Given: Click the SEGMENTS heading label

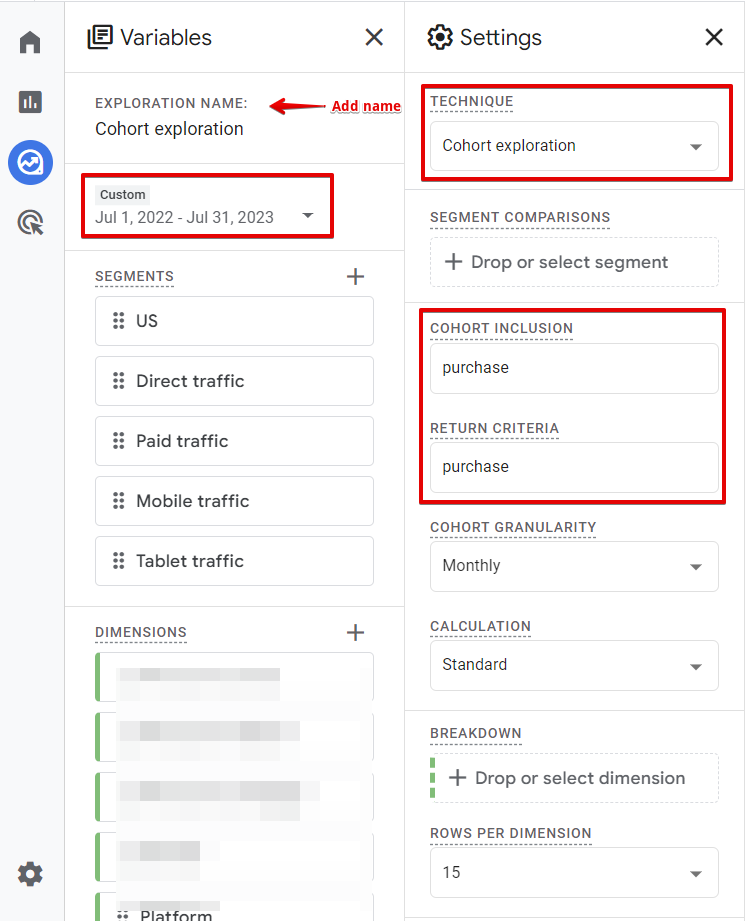Looking at the screenshot, I should [x=135, y=276].
